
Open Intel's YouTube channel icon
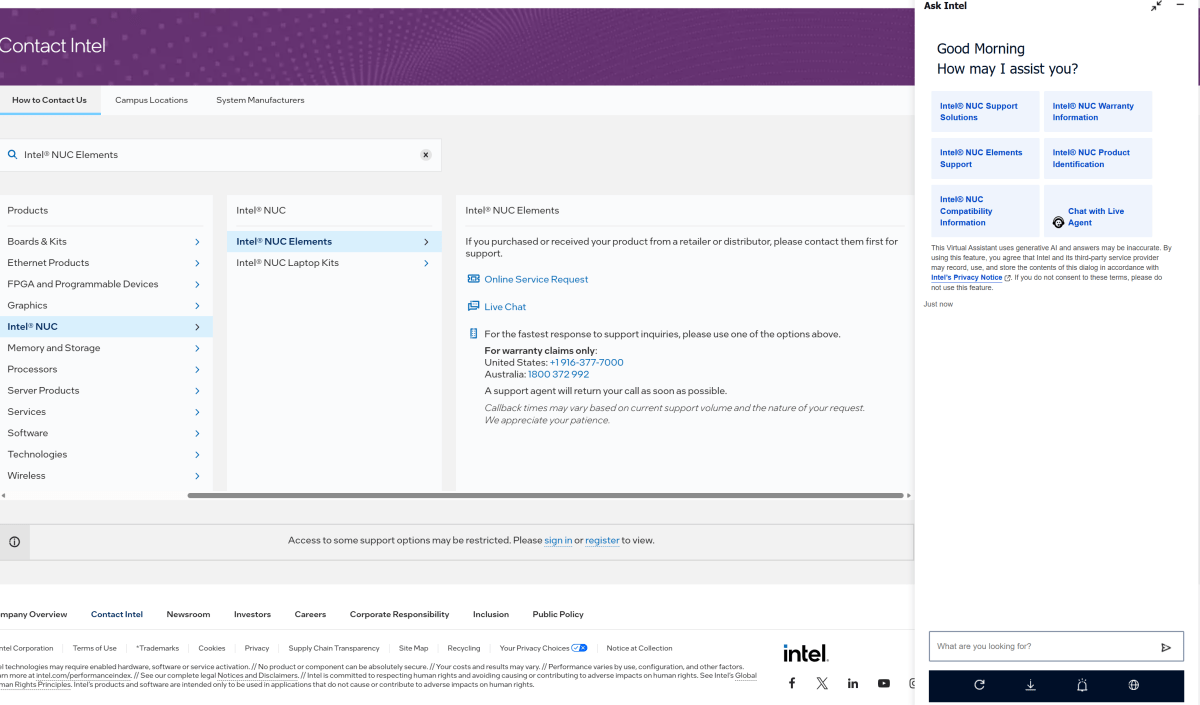[883, 683]
